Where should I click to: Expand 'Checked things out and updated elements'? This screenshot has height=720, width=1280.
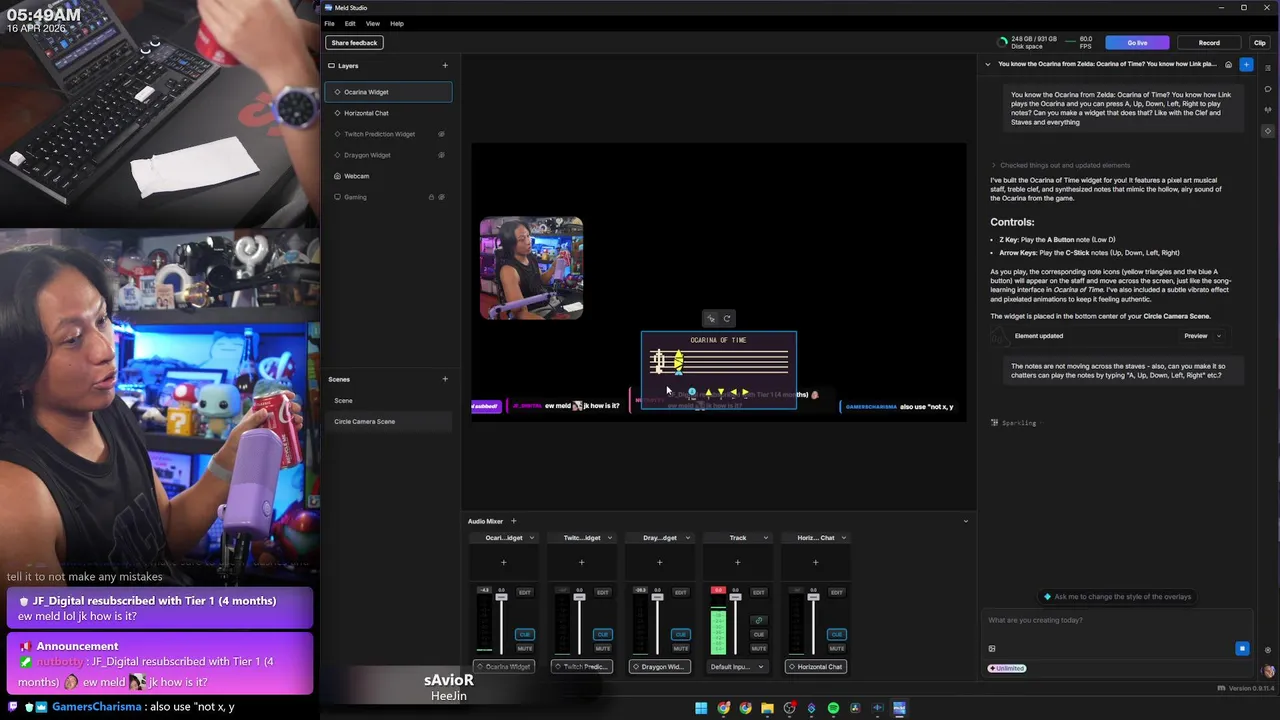click(1060, 165)
